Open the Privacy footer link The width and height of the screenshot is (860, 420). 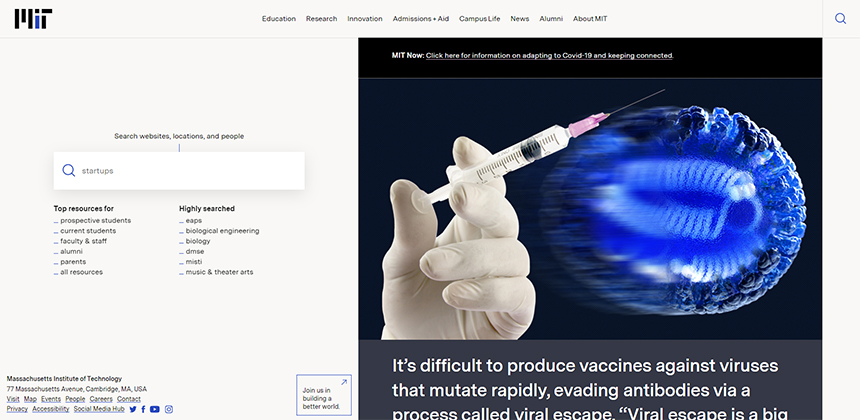(17, 409)
